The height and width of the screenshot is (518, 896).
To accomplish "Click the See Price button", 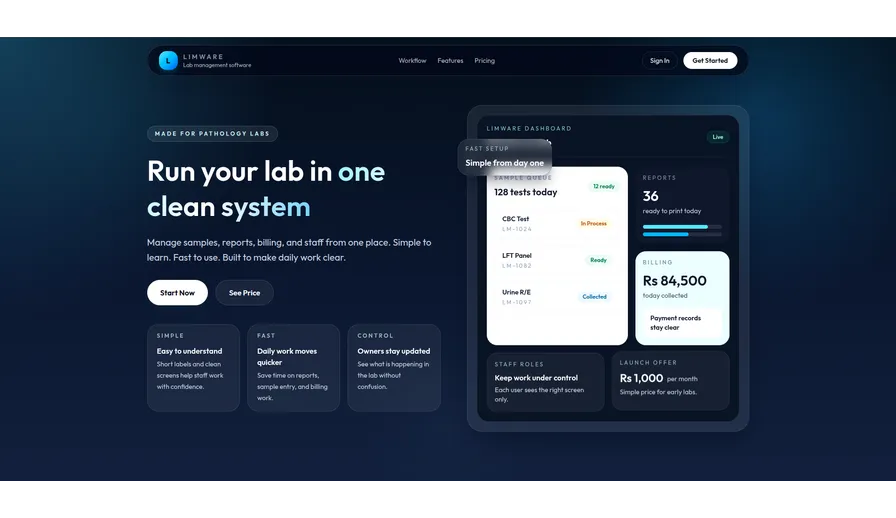I will [245, 293].
